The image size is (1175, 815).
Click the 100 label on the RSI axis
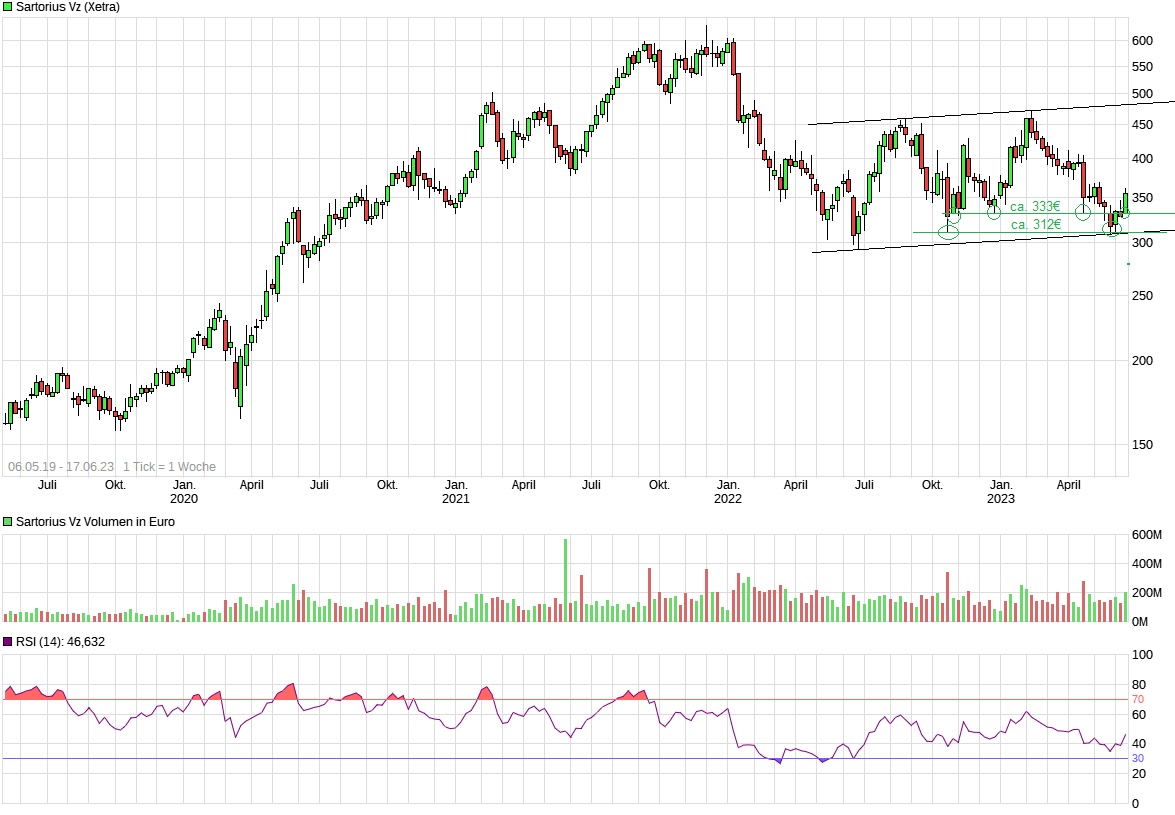click(1142, 655)
